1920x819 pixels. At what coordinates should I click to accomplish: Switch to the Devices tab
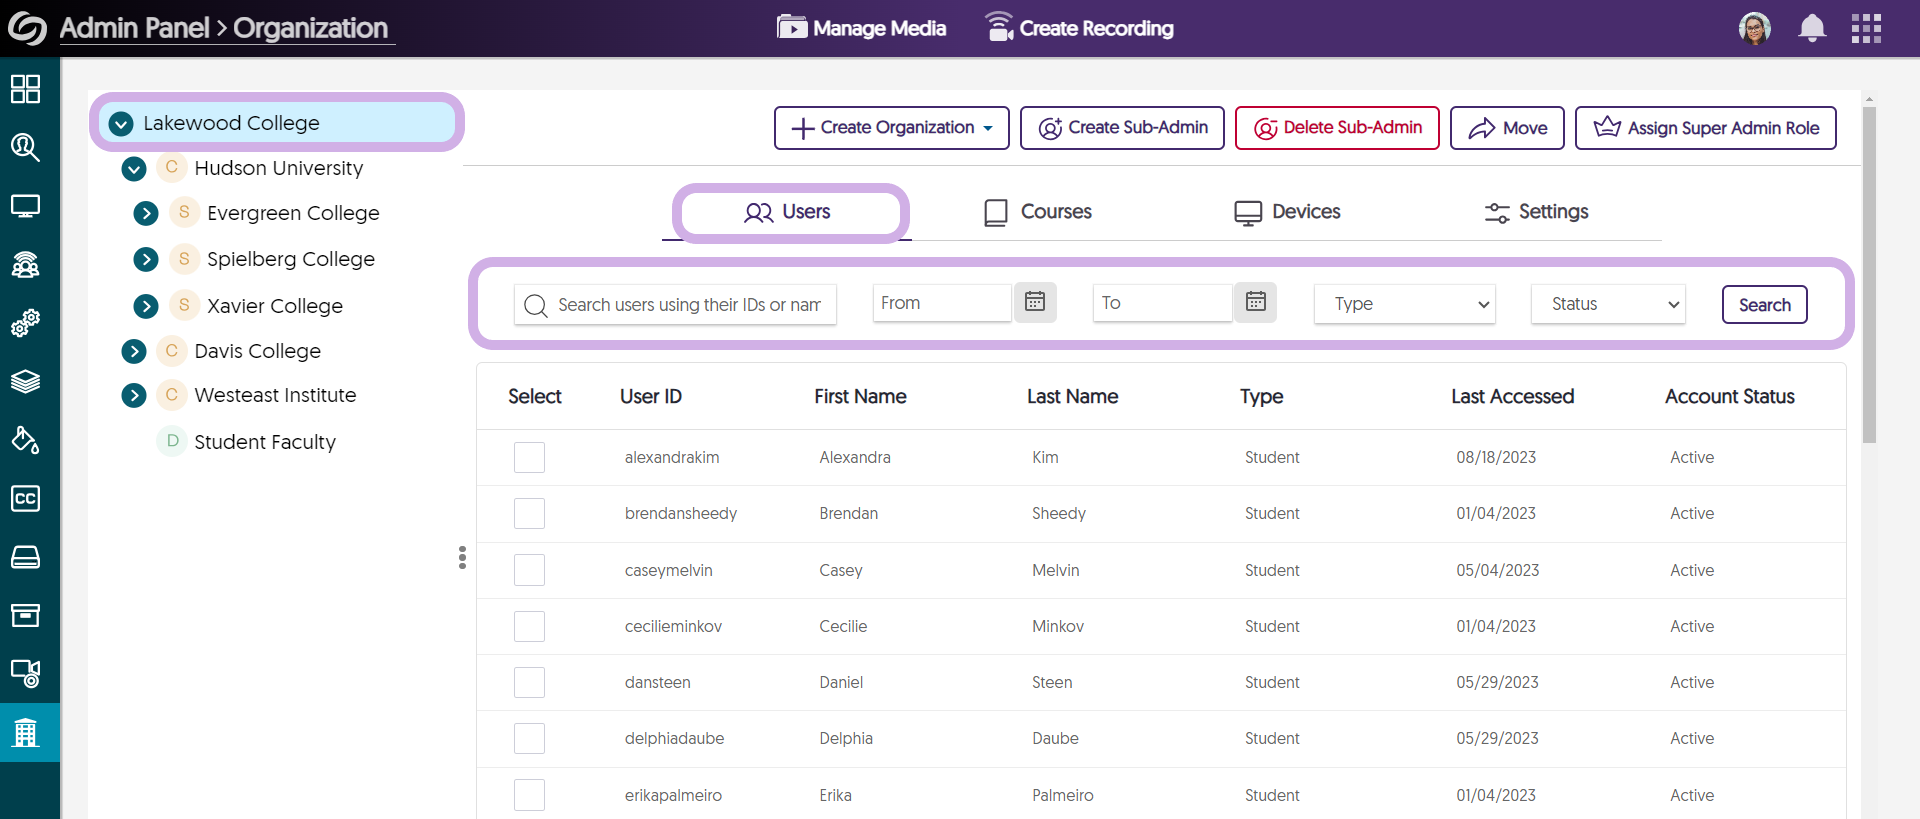(1287, 212)
